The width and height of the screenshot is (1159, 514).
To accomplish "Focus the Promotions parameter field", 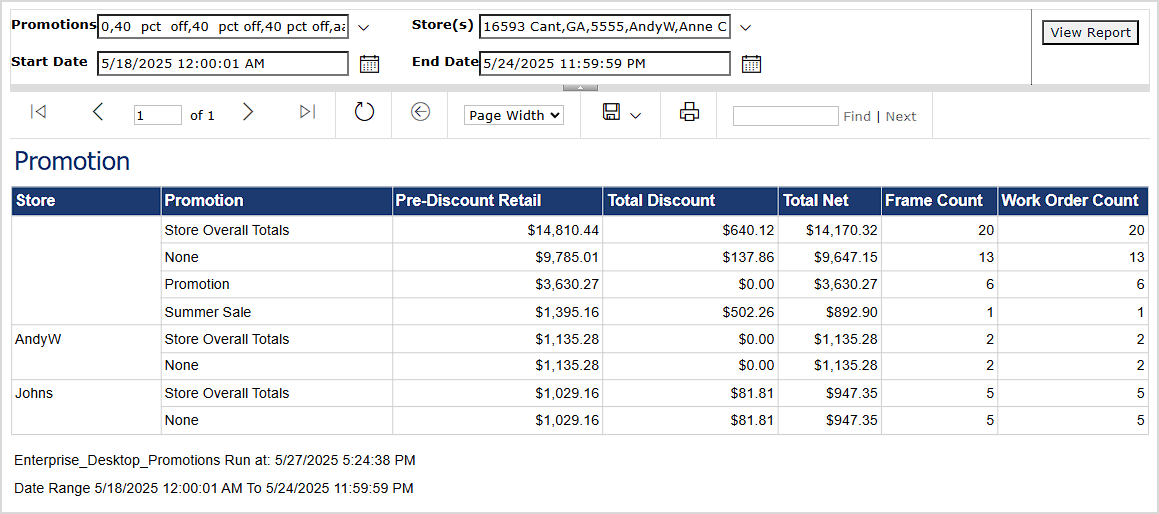I will (x=222, y=27).
